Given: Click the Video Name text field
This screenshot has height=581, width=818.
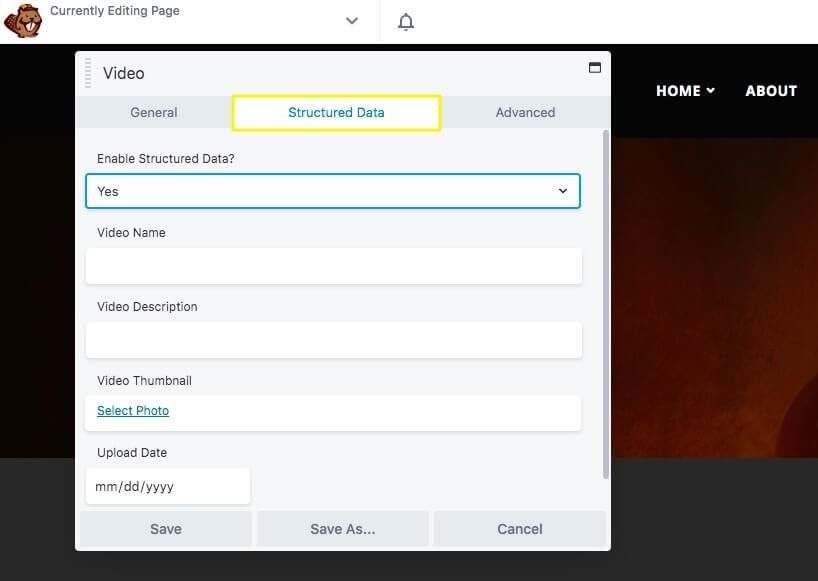Looking at the screenshot, I should click(x=333, y=266).
